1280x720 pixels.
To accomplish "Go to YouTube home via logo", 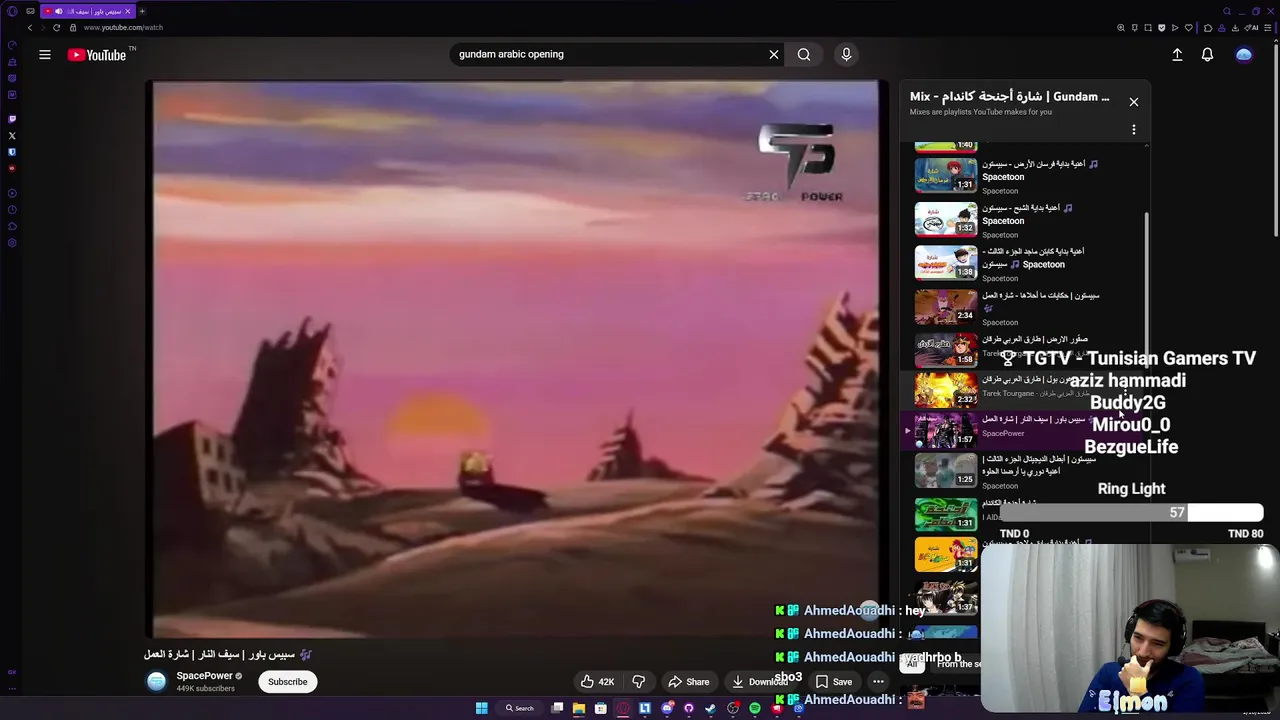I will (x=98, y=55).
